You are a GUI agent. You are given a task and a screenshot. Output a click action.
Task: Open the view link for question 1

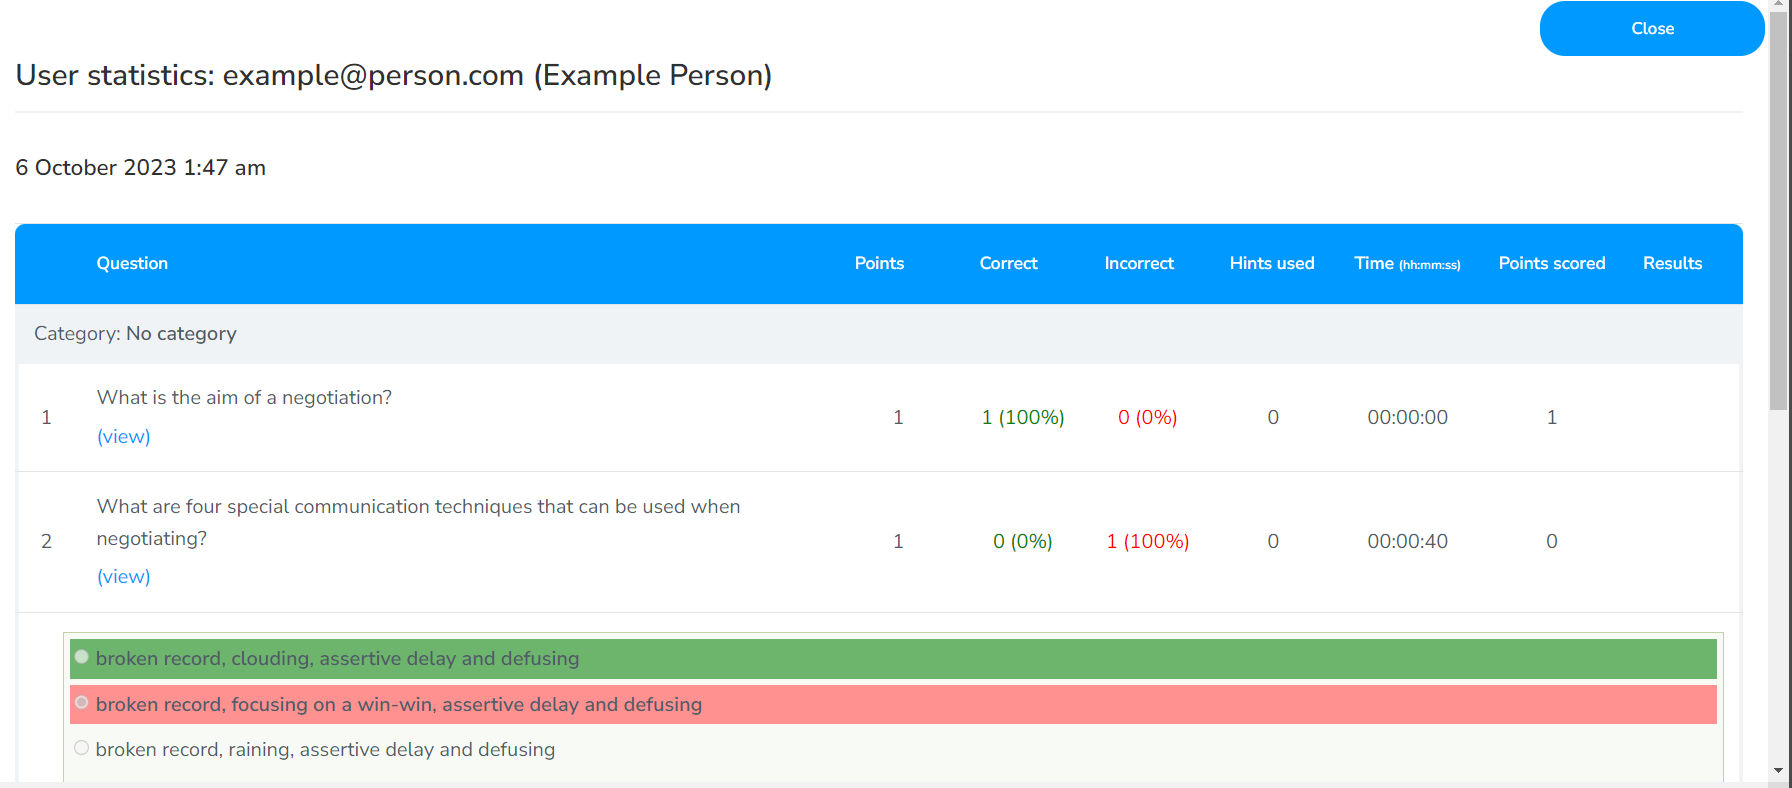123,437
